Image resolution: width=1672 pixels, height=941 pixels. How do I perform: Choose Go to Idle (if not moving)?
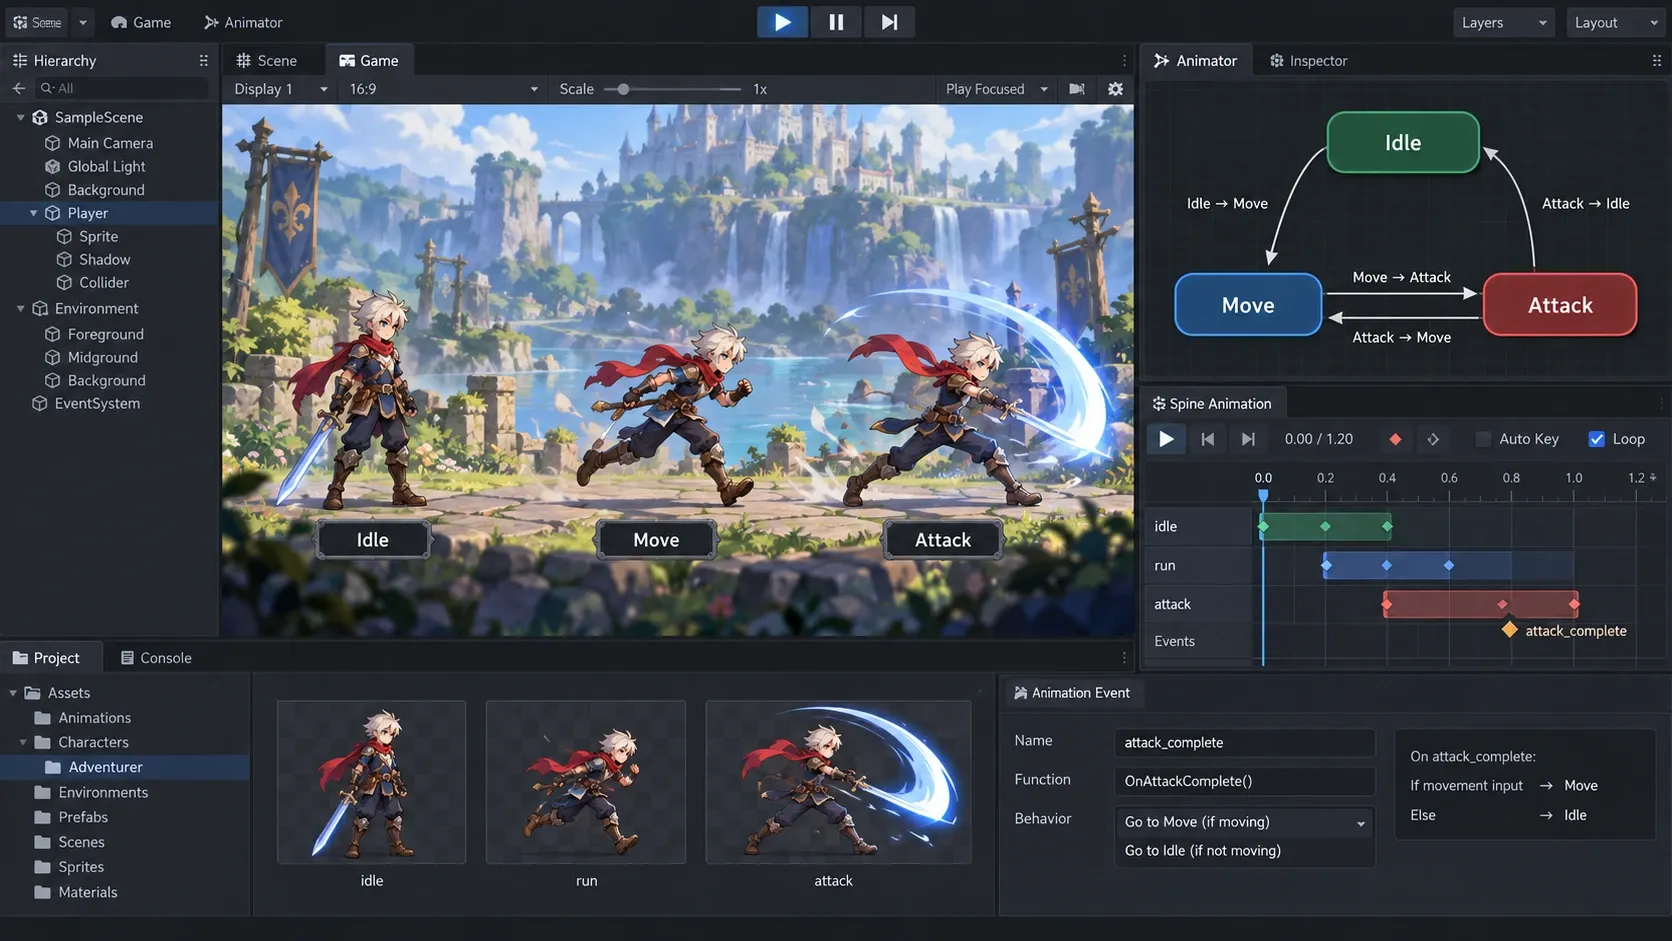pos(1244,851)
